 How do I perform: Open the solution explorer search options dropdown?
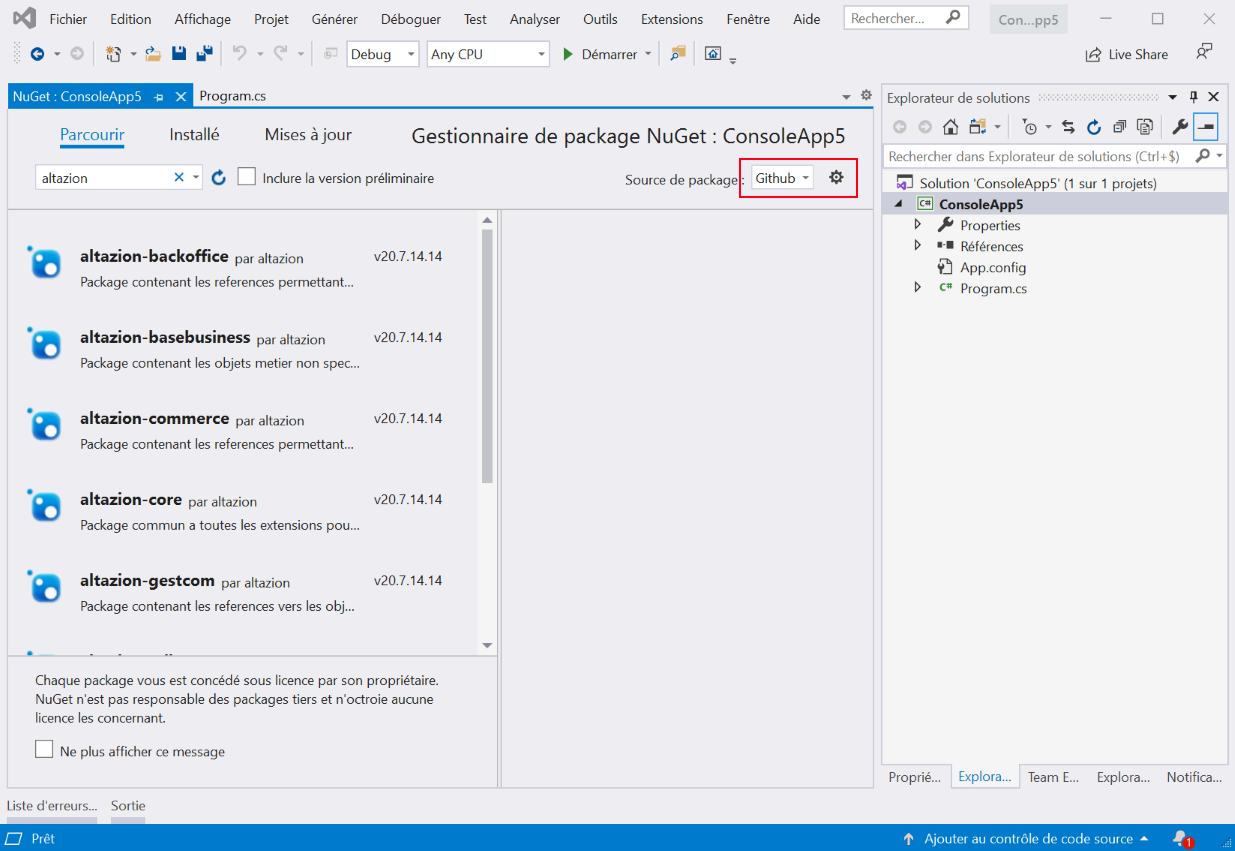point(1220,156)
